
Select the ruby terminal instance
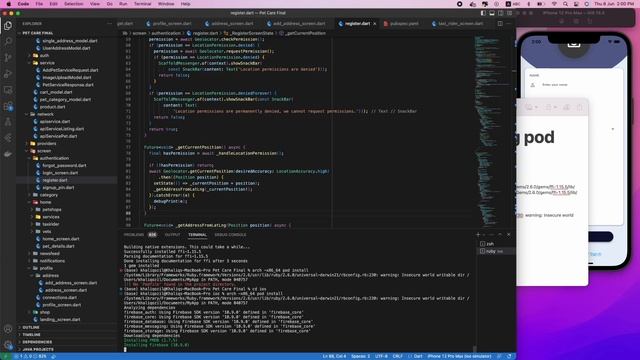coord(495,251)
